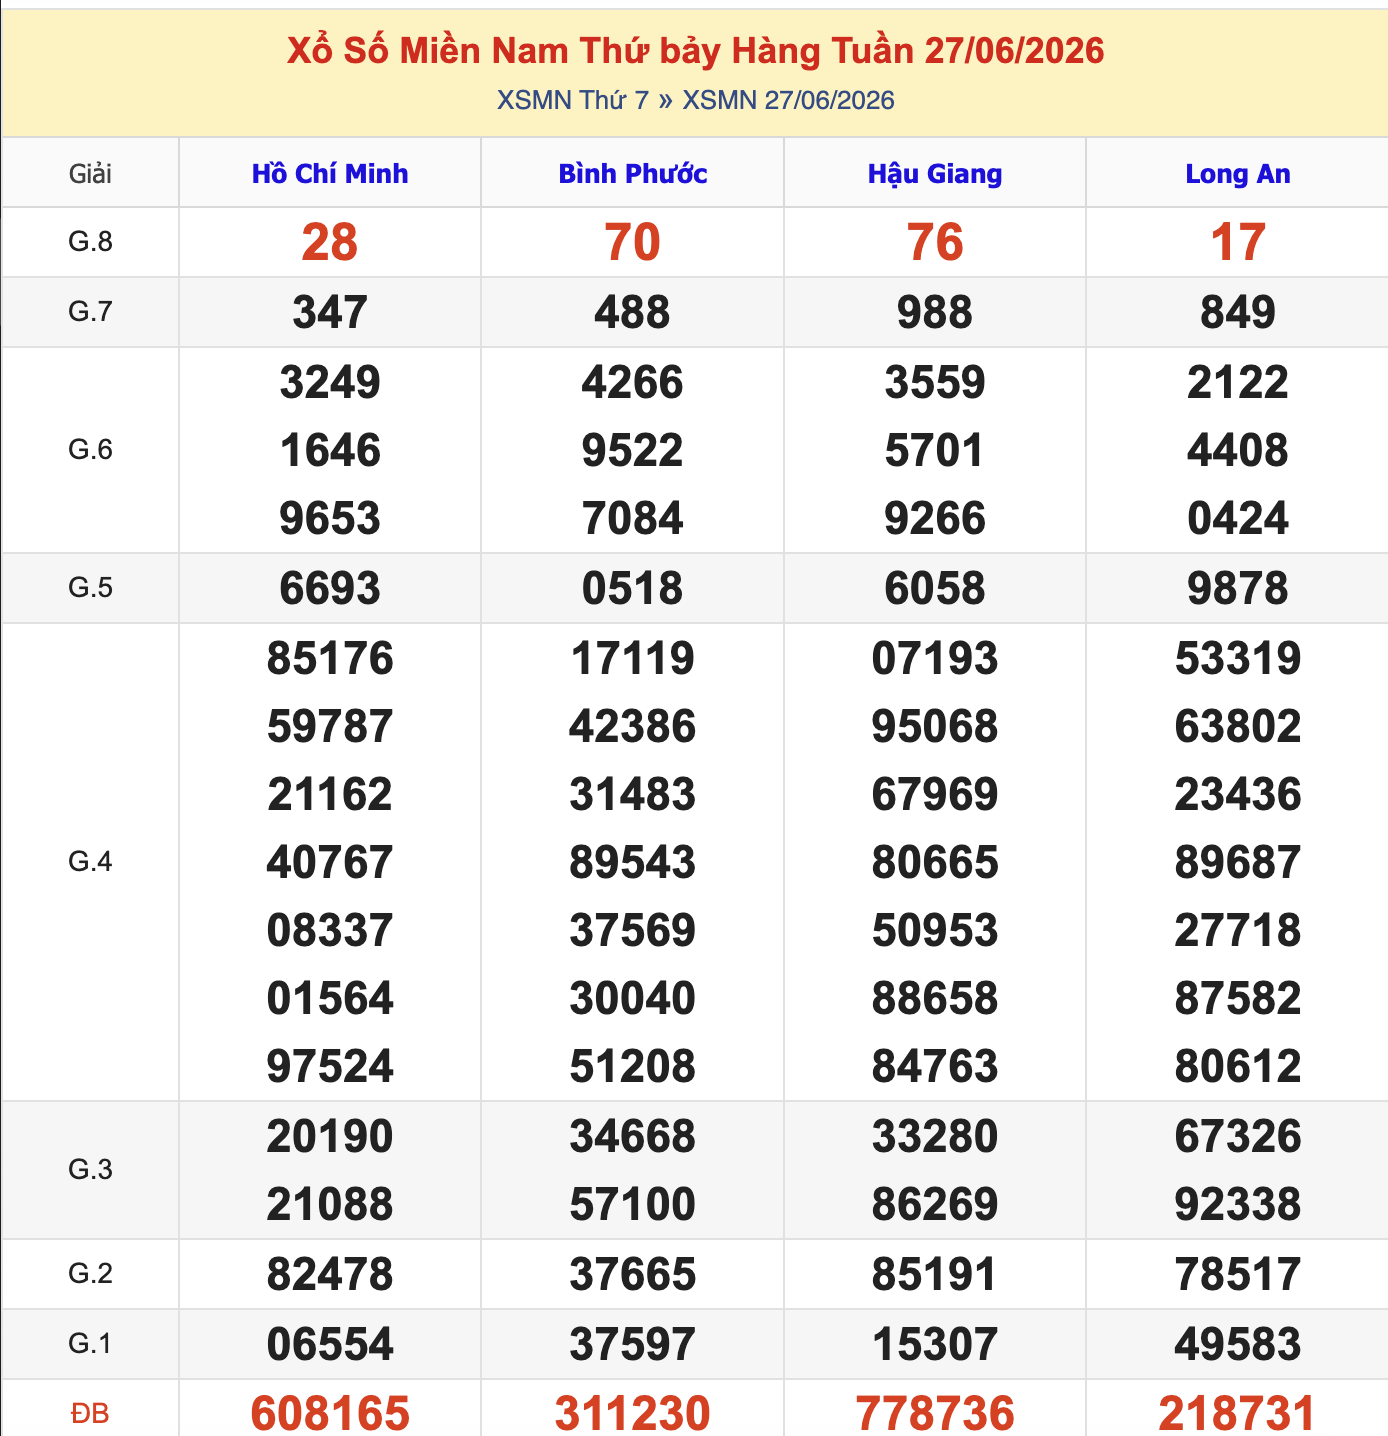
Task: Click the G.5 row label
Action: (90, 588)
